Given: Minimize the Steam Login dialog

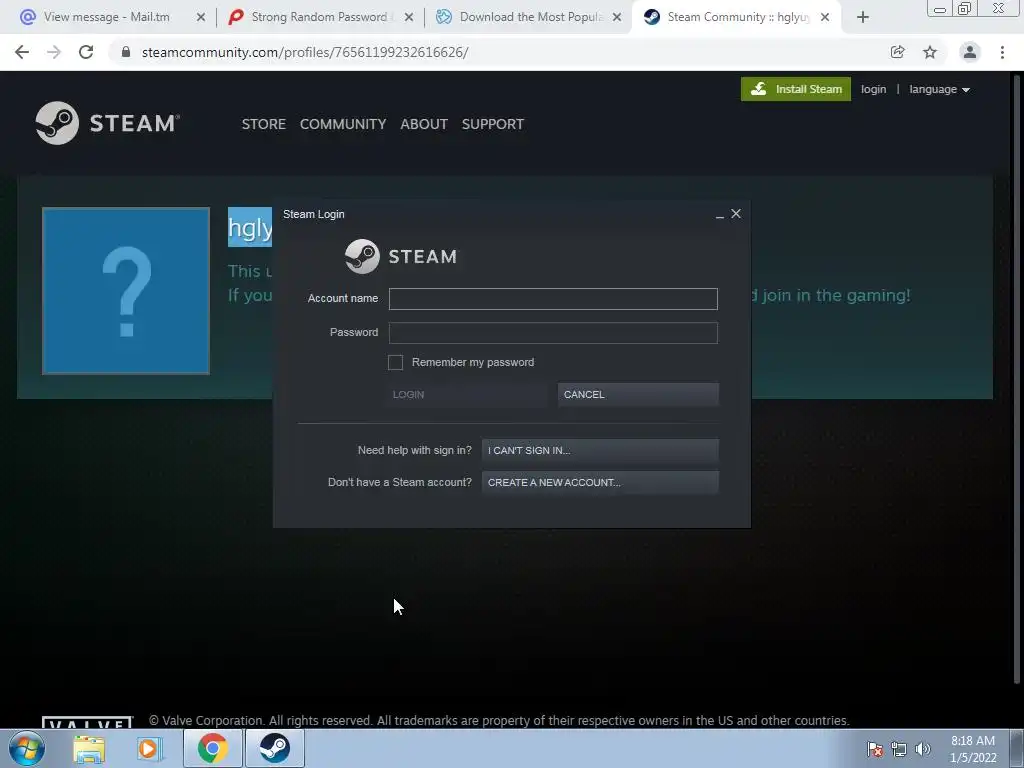Looking at the screenshot, I should coord(720,215).
